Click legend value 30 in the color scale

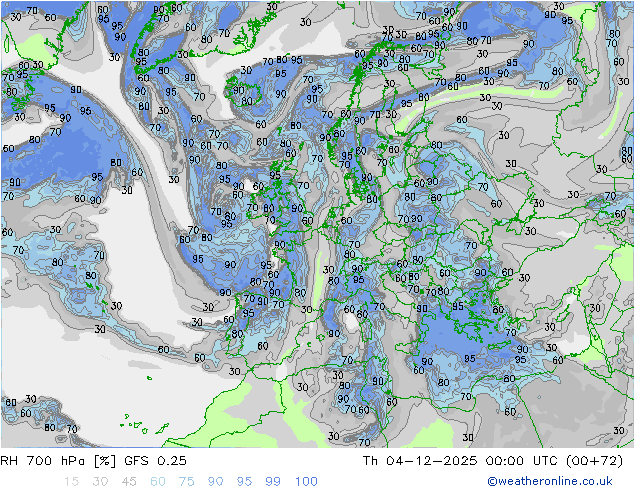pos(100,482)
